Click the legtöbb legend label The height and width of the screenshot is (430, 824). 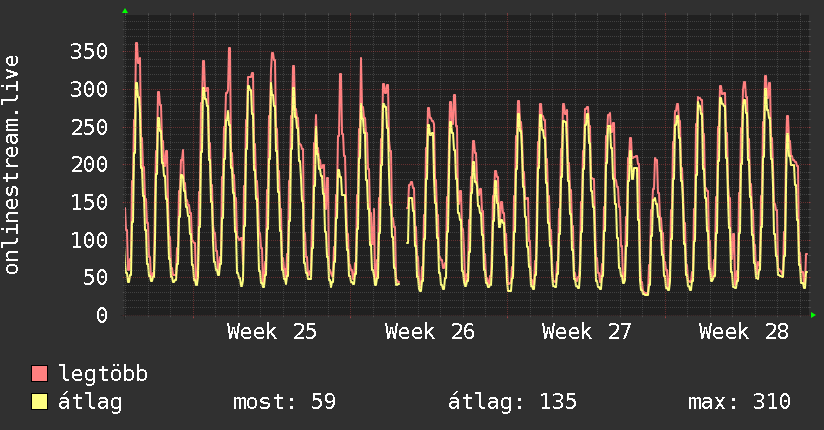click(103, 373)
